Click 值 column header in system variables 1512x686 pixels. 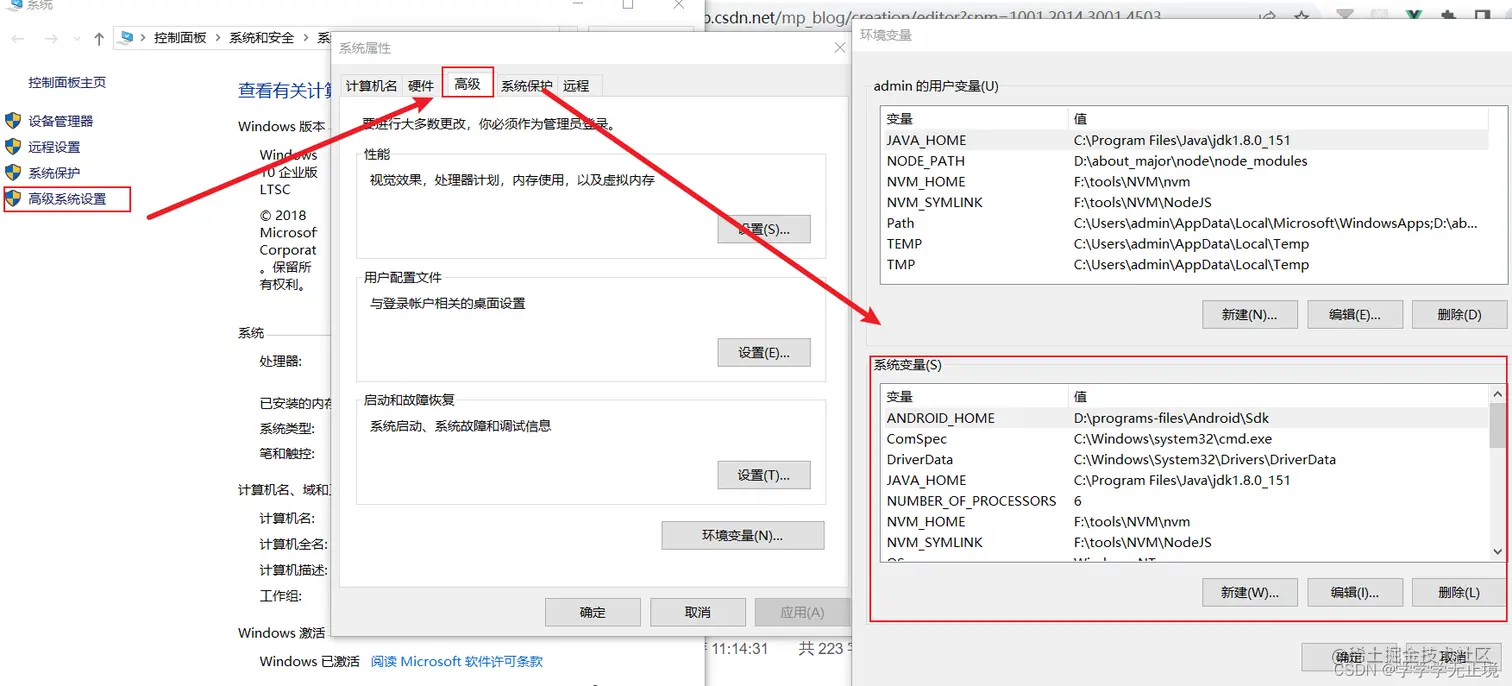tap(1279, 397)
